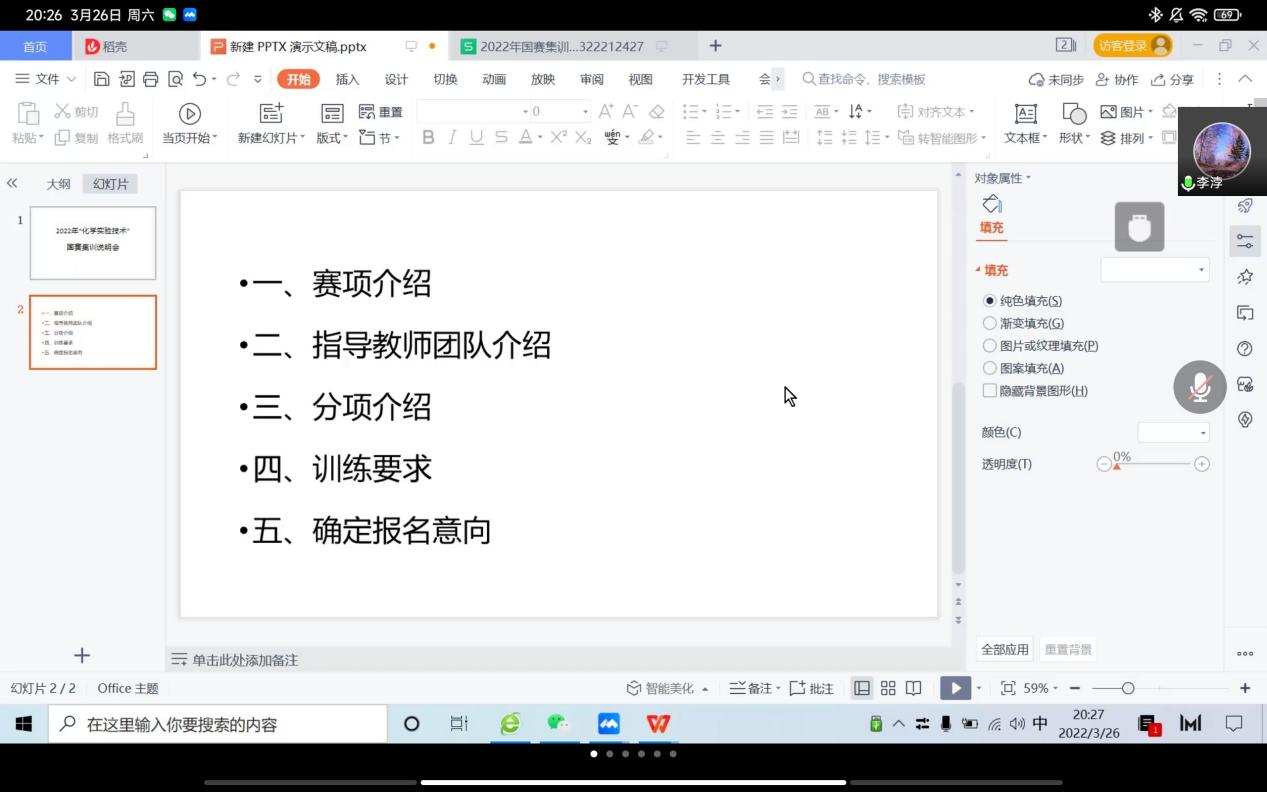Screen dimensions: 1267x792
Task: Expand the font name combo box
Action: 525,112
